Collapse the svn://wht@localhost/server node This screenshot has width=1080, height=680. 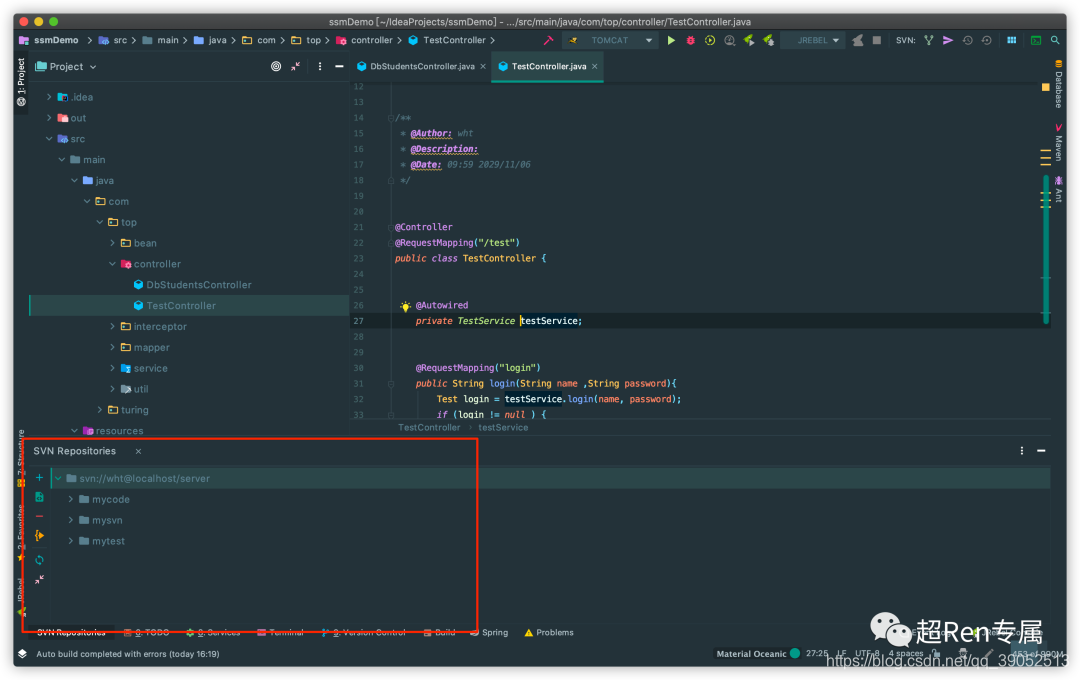pos(59,478)
